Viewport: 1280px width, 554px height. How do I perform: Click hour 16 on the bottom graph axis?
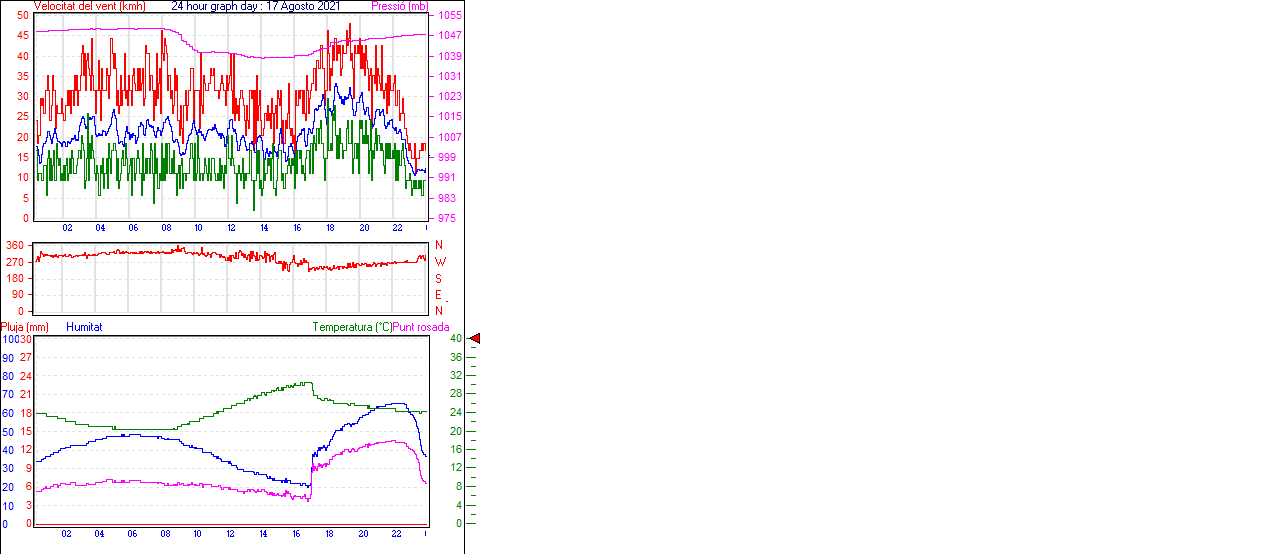(297, 534)
